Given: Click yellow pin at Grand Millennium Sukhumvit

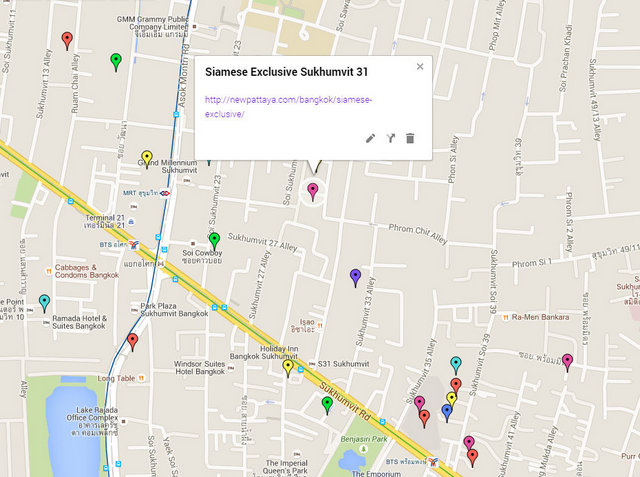Looking at the screenshot, I should pyautogui.click(x=147, y=160).
